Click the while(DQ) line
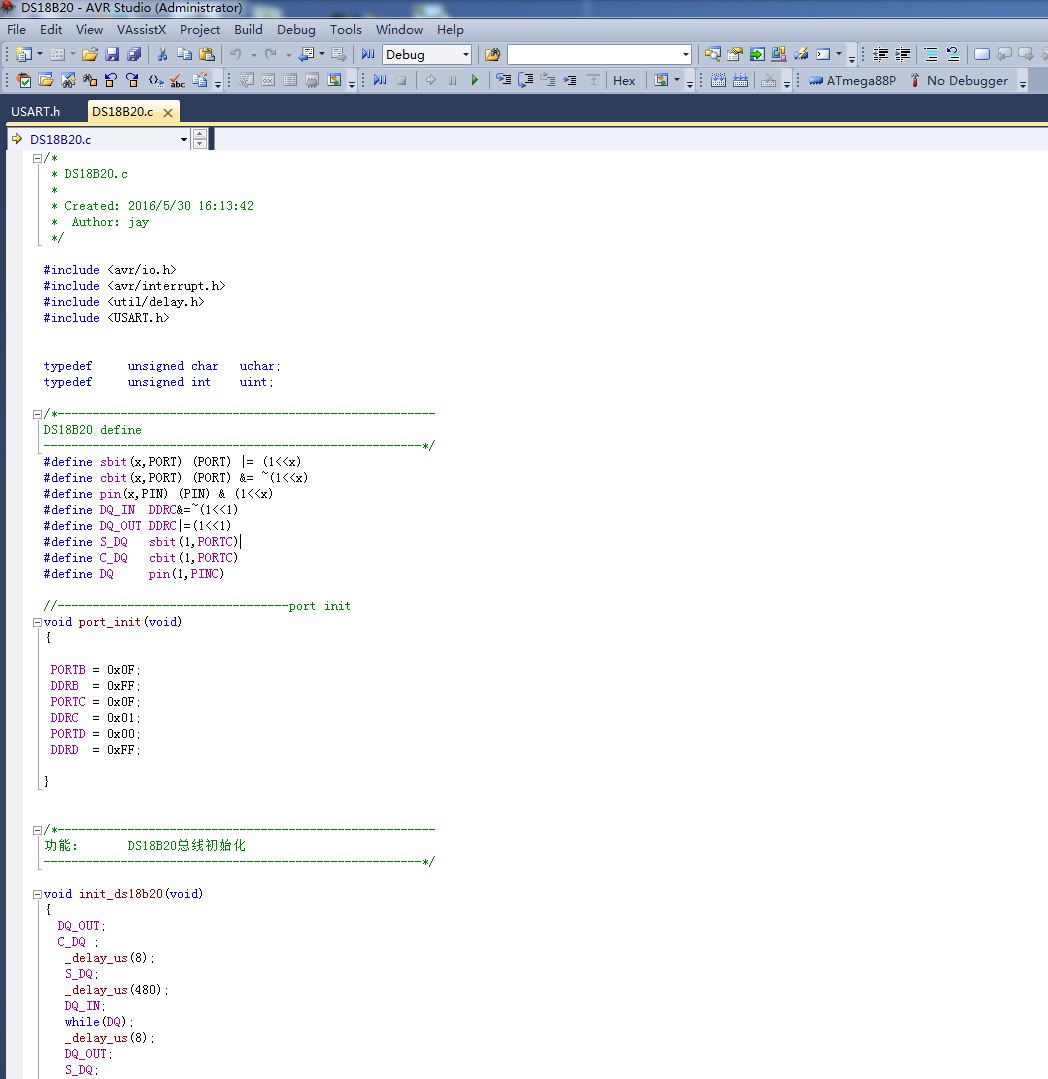The height and width of the screenshot is (1079, 1048). (x=99, y=1022)
